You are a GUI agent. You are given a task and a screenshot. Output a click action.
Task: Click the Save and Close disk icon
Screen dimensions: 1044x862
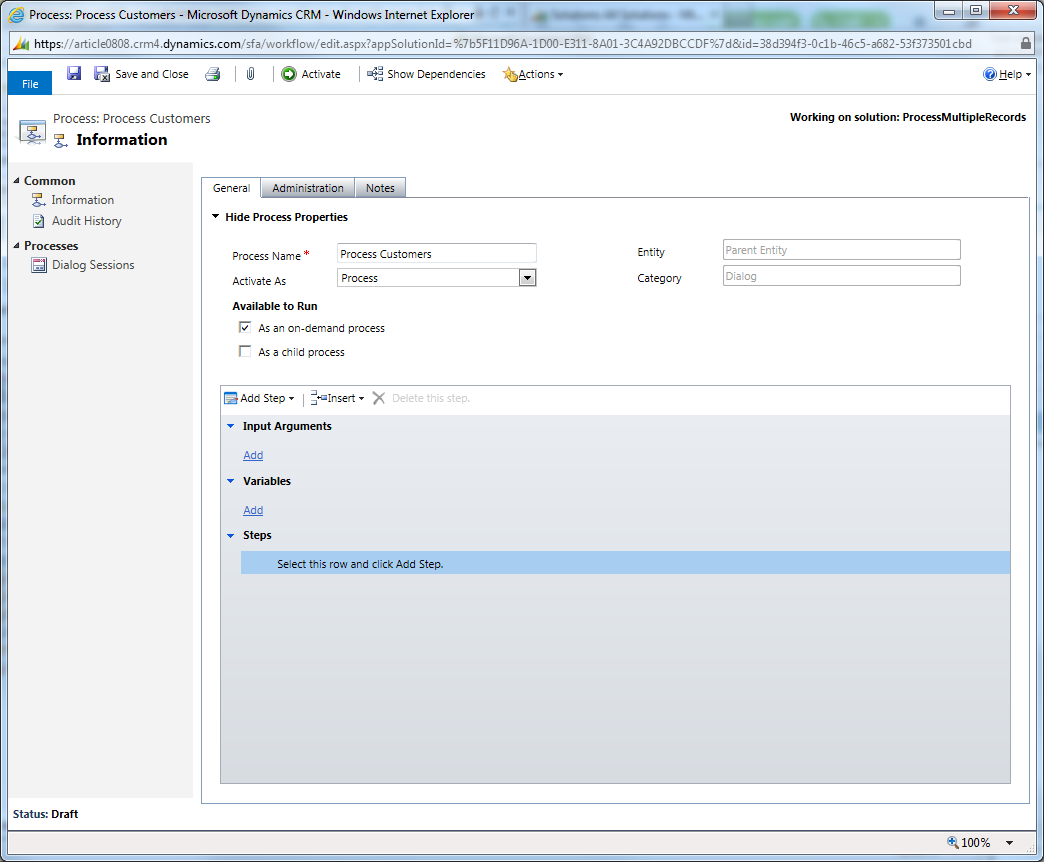coord(101,74)
